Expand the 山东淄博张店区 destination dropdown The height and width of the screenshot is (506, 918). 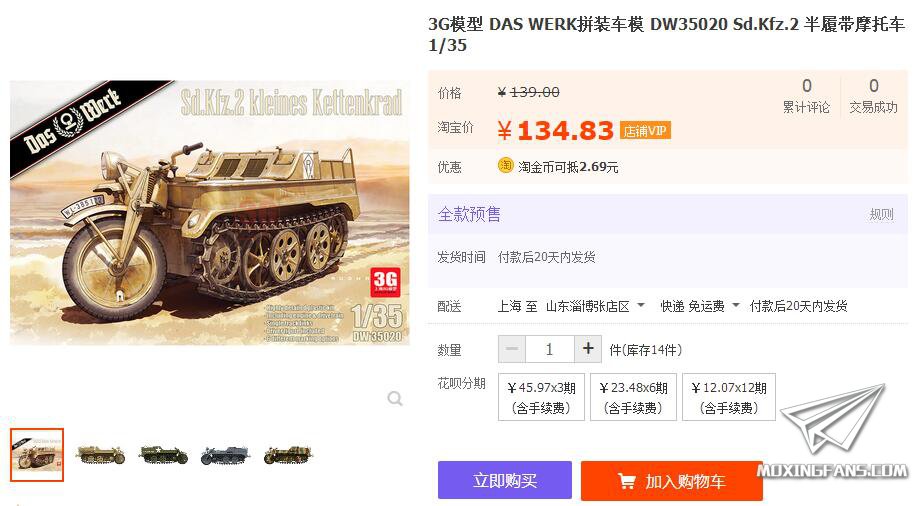(595, 306)
